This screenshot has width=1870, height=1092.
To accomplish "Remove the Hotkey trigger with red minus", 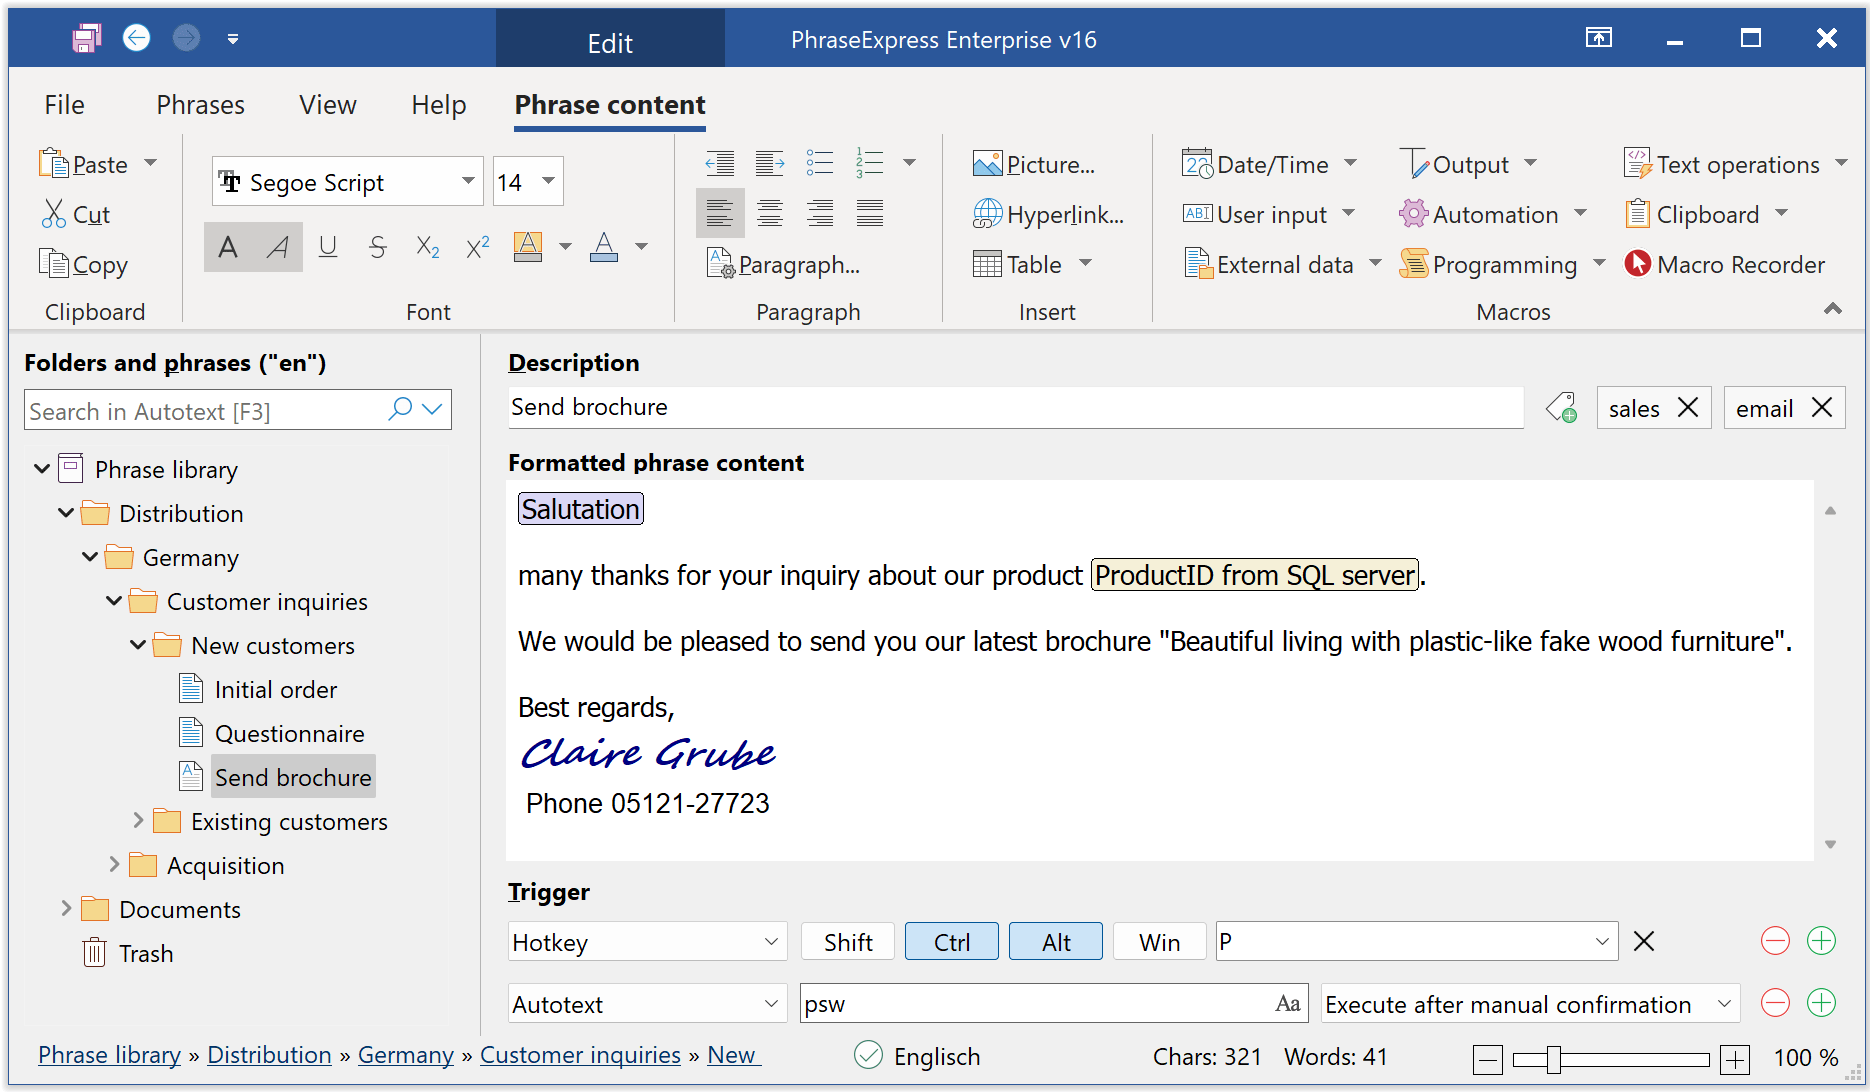I will click(x=1774, y=941).
